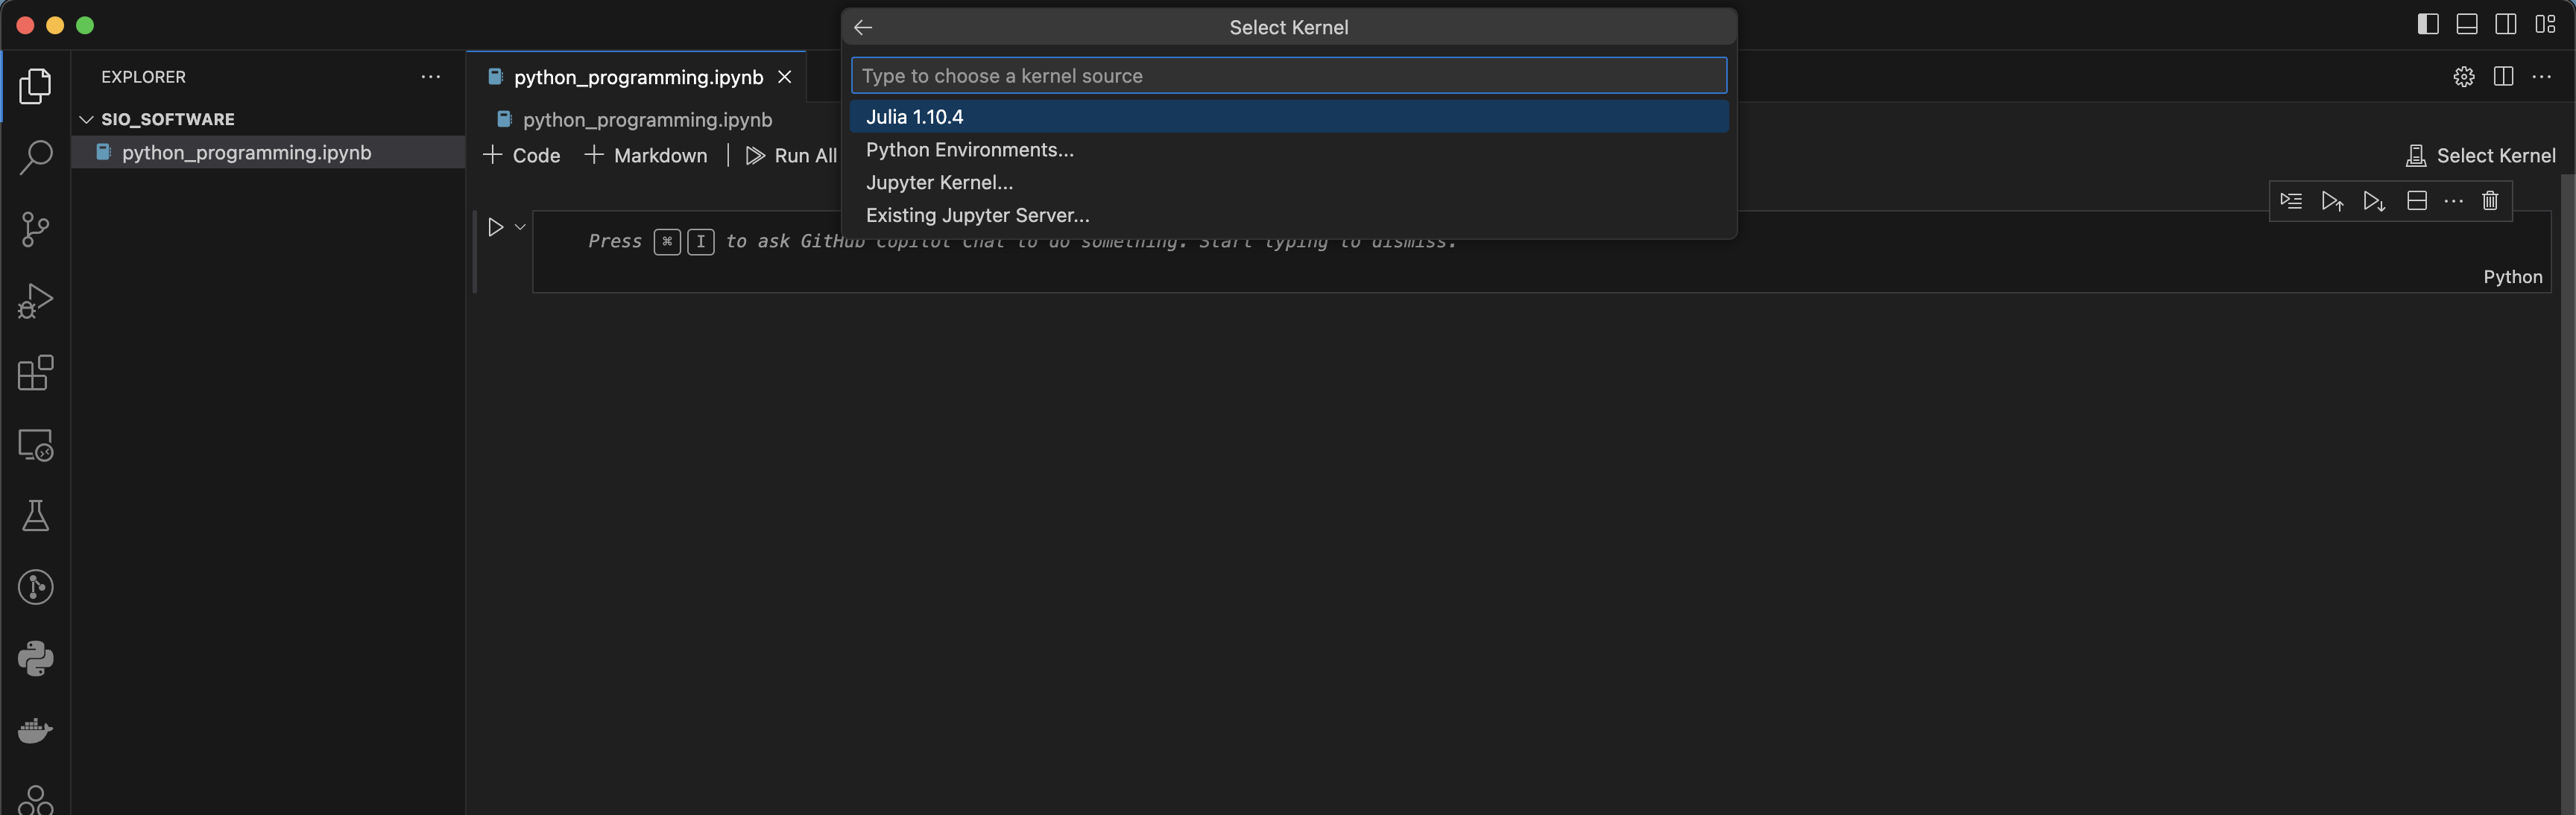Open the Extensions view
This screenshot has width=2576, height=815.
(x=36, y=372)
